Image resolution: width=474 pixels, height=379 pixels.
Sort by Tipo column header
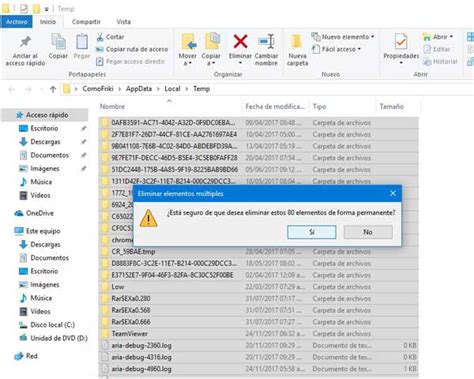tap(342, 107)
